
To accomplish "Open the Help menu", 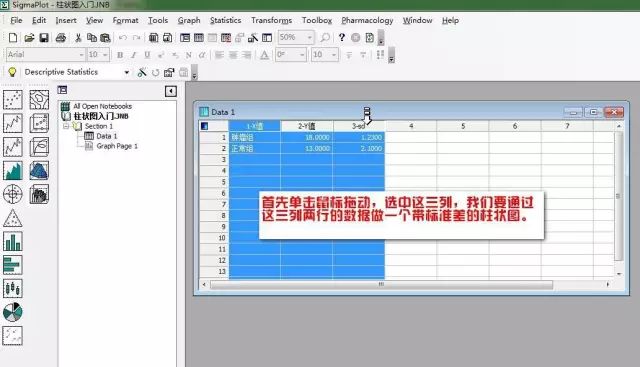I will click(450, 20).
